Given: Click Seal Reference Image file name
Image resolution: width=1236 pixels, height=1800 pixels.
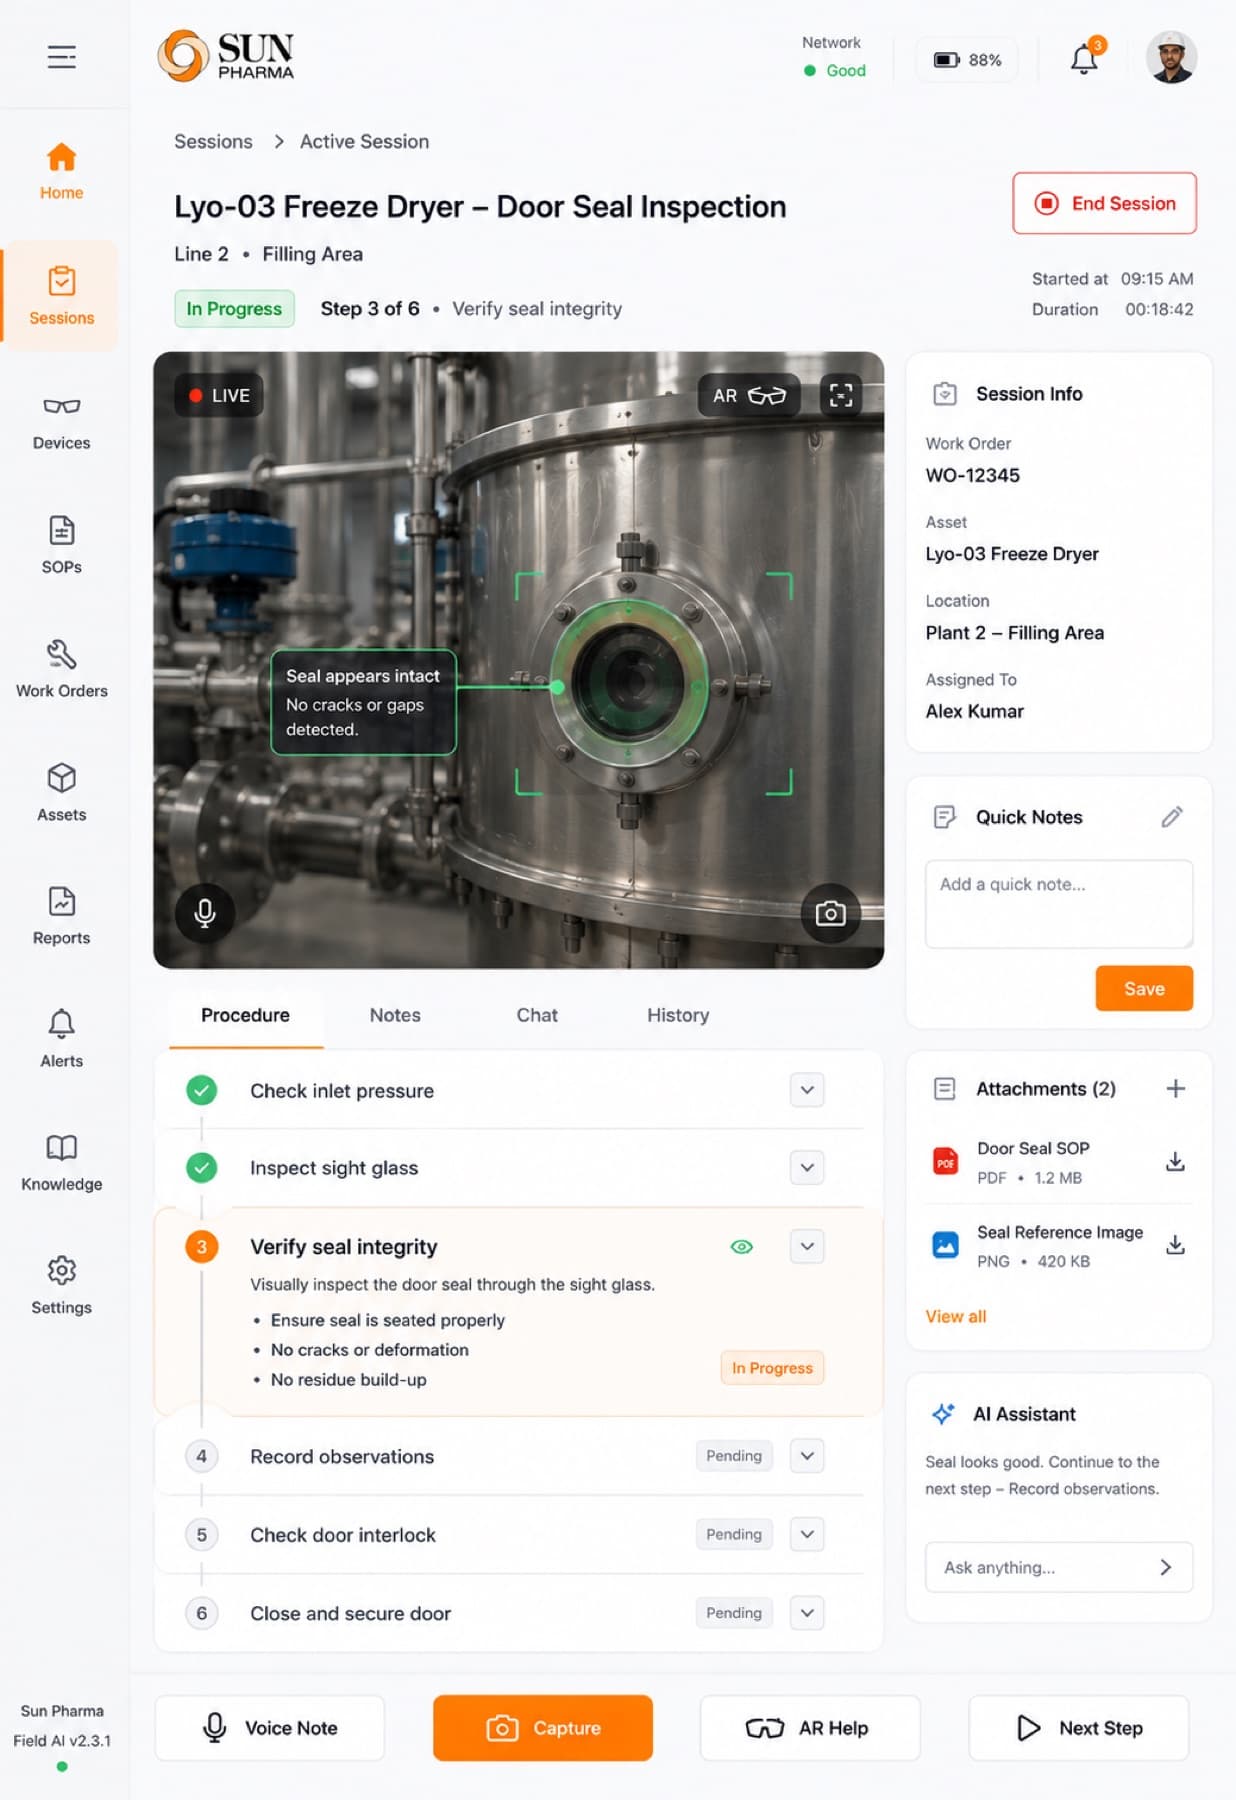Looking at the screenshot, I should click(1060, 1232).
